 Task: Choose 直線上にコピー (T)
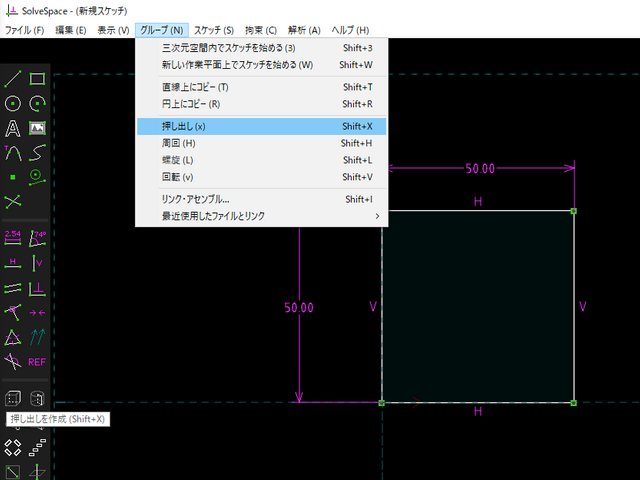coord(261,87)
